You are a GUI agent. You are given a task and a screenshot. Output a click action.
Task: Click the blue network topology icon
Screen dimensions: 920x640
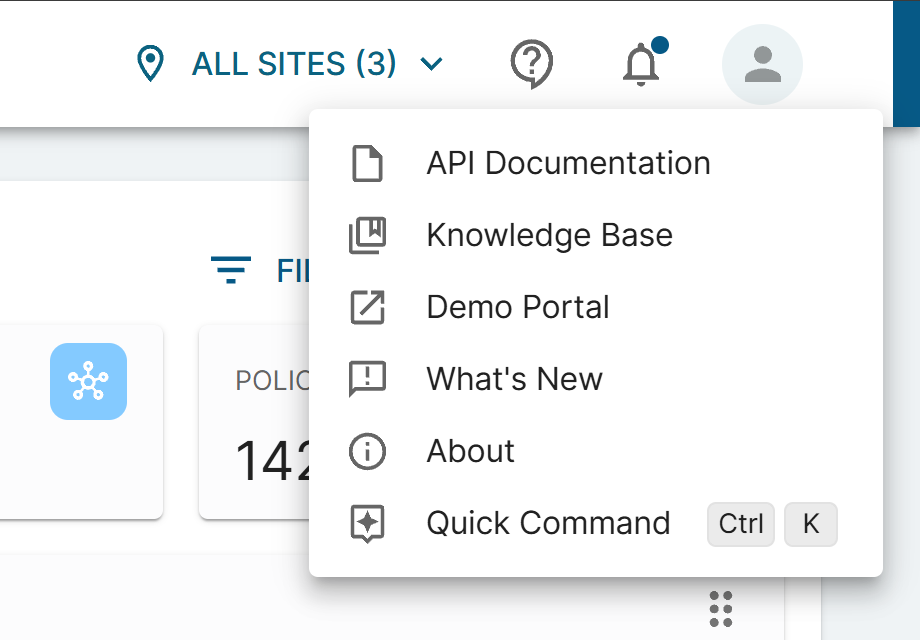(88, 381)
